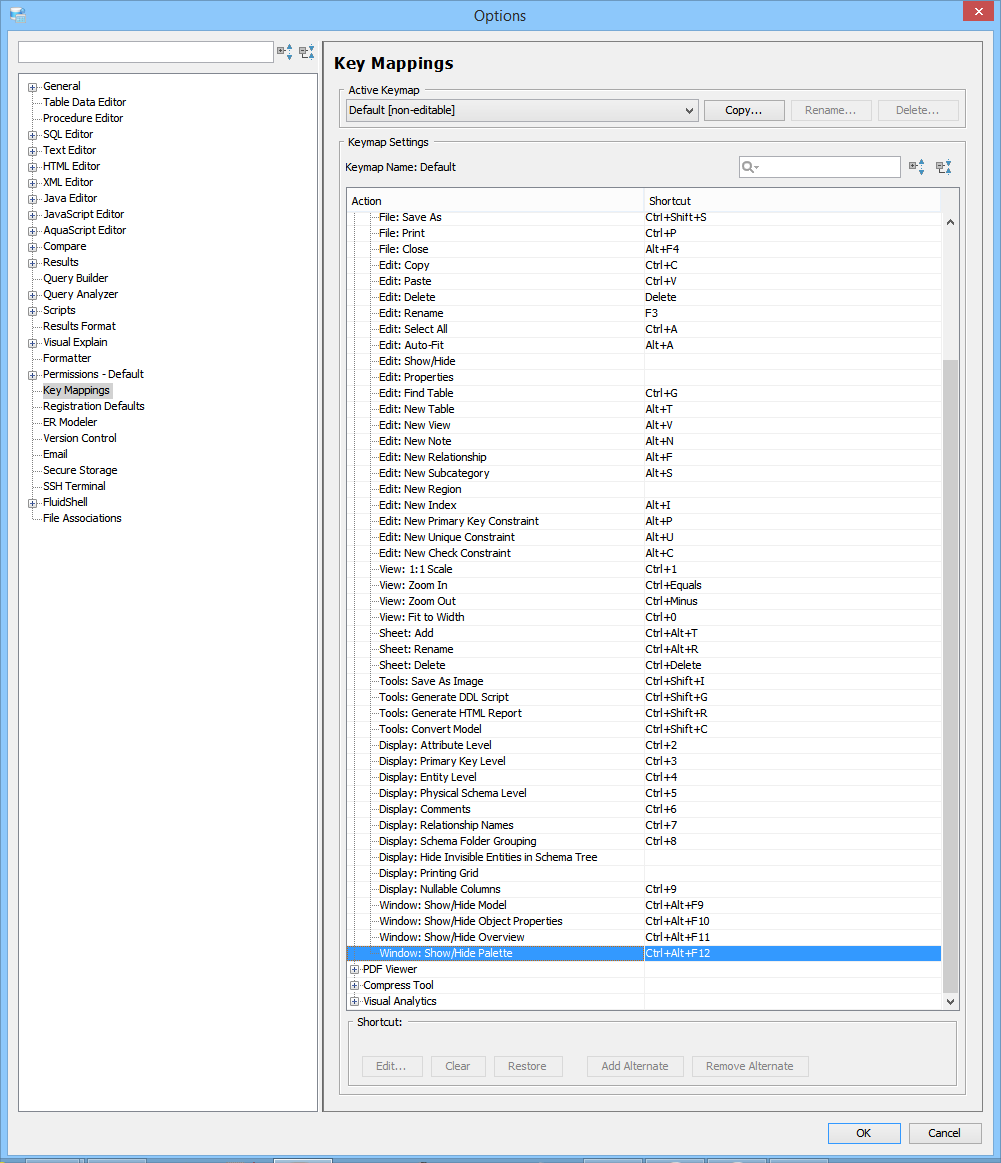The width and height of the screenshot is (1001, 1163).
Task: Select 'Tools: Generate DDL Script' row
Action: [644, 698]
